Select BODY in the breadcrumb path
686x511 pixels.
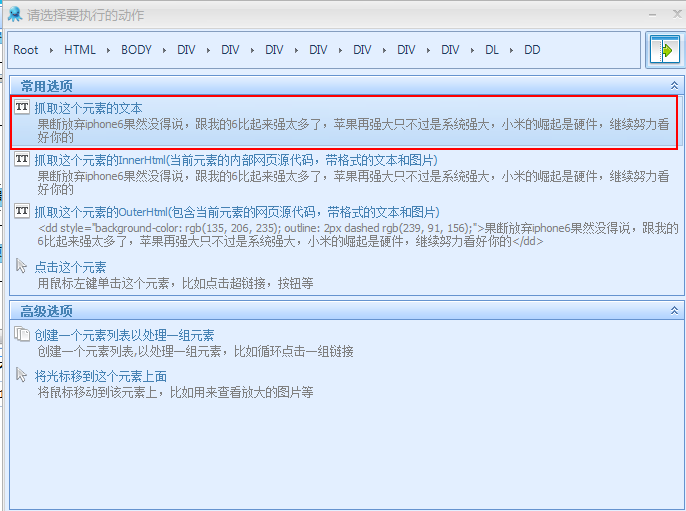click(x=136, y=50)
